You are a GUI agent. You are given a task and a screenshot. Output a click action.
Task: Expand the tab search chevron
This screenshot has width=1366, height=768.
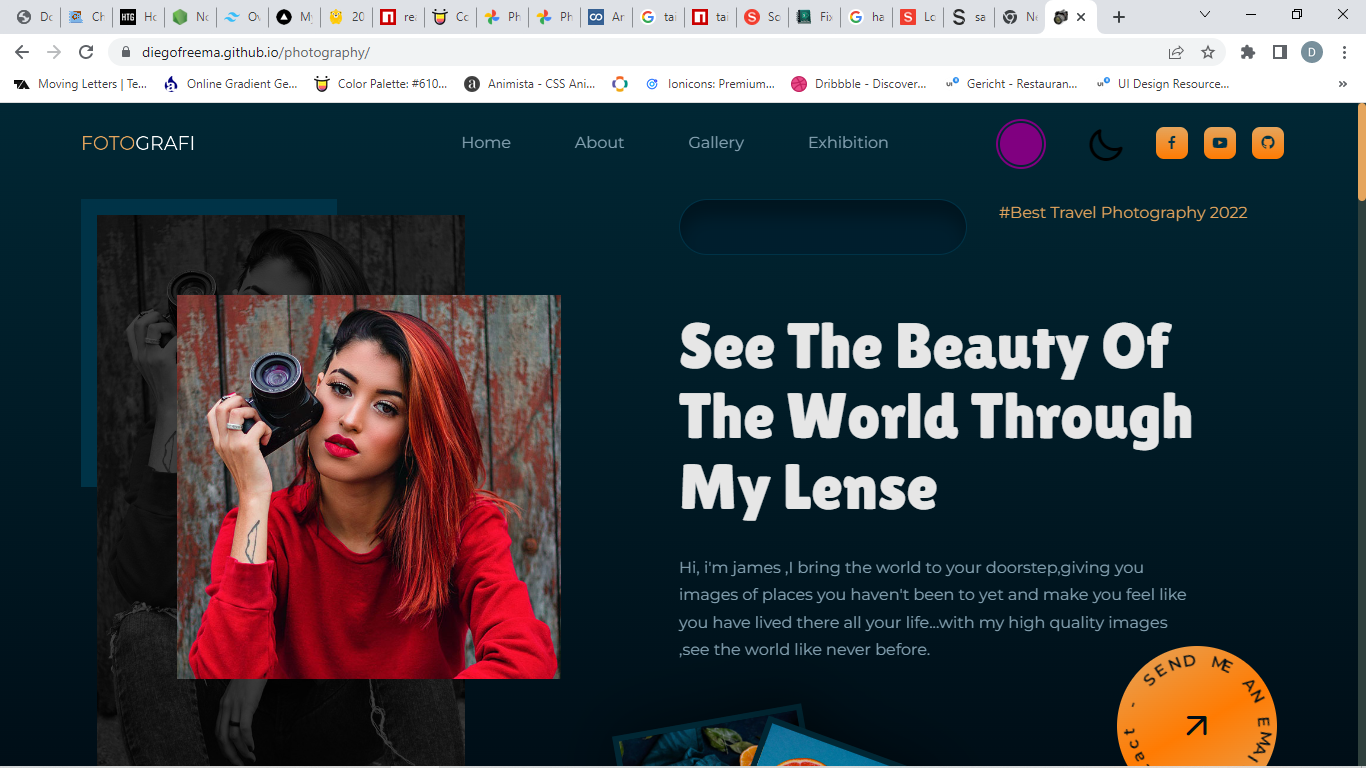click(x=1205, y=15)
